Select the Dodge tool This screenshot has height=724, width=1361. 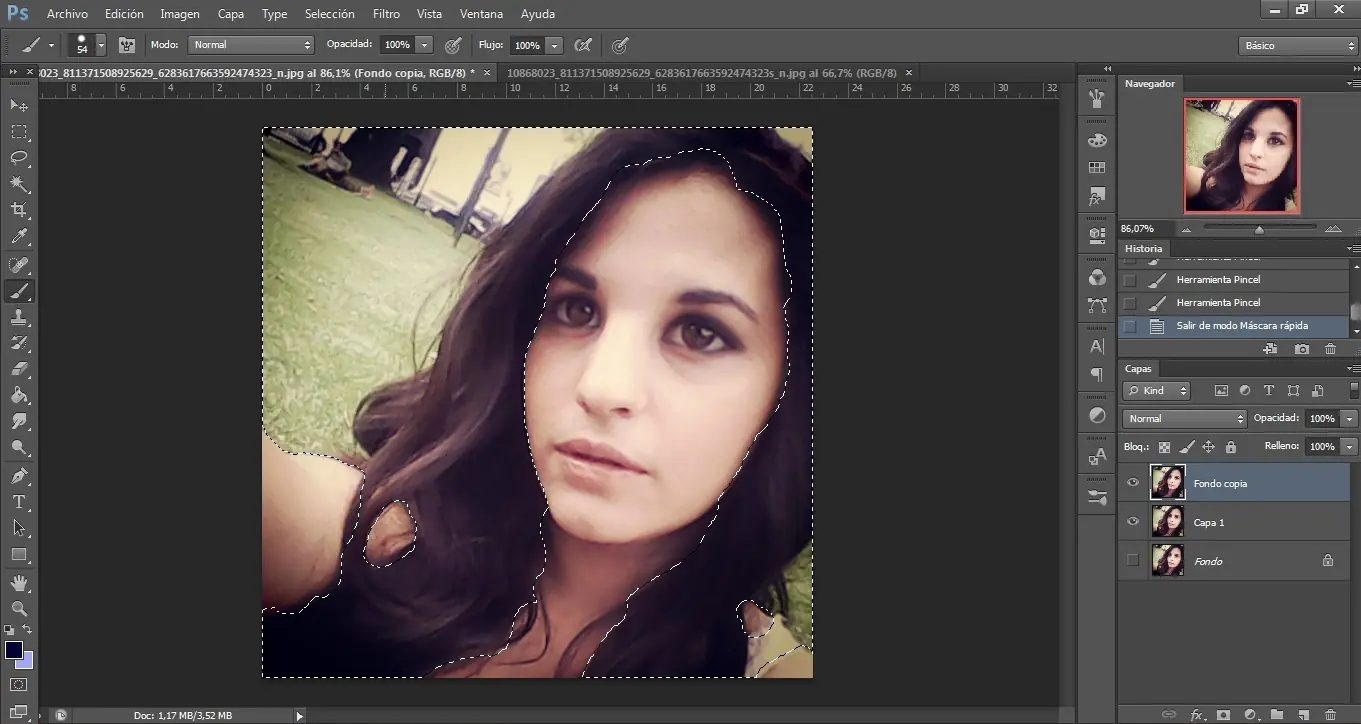point(19,447)
